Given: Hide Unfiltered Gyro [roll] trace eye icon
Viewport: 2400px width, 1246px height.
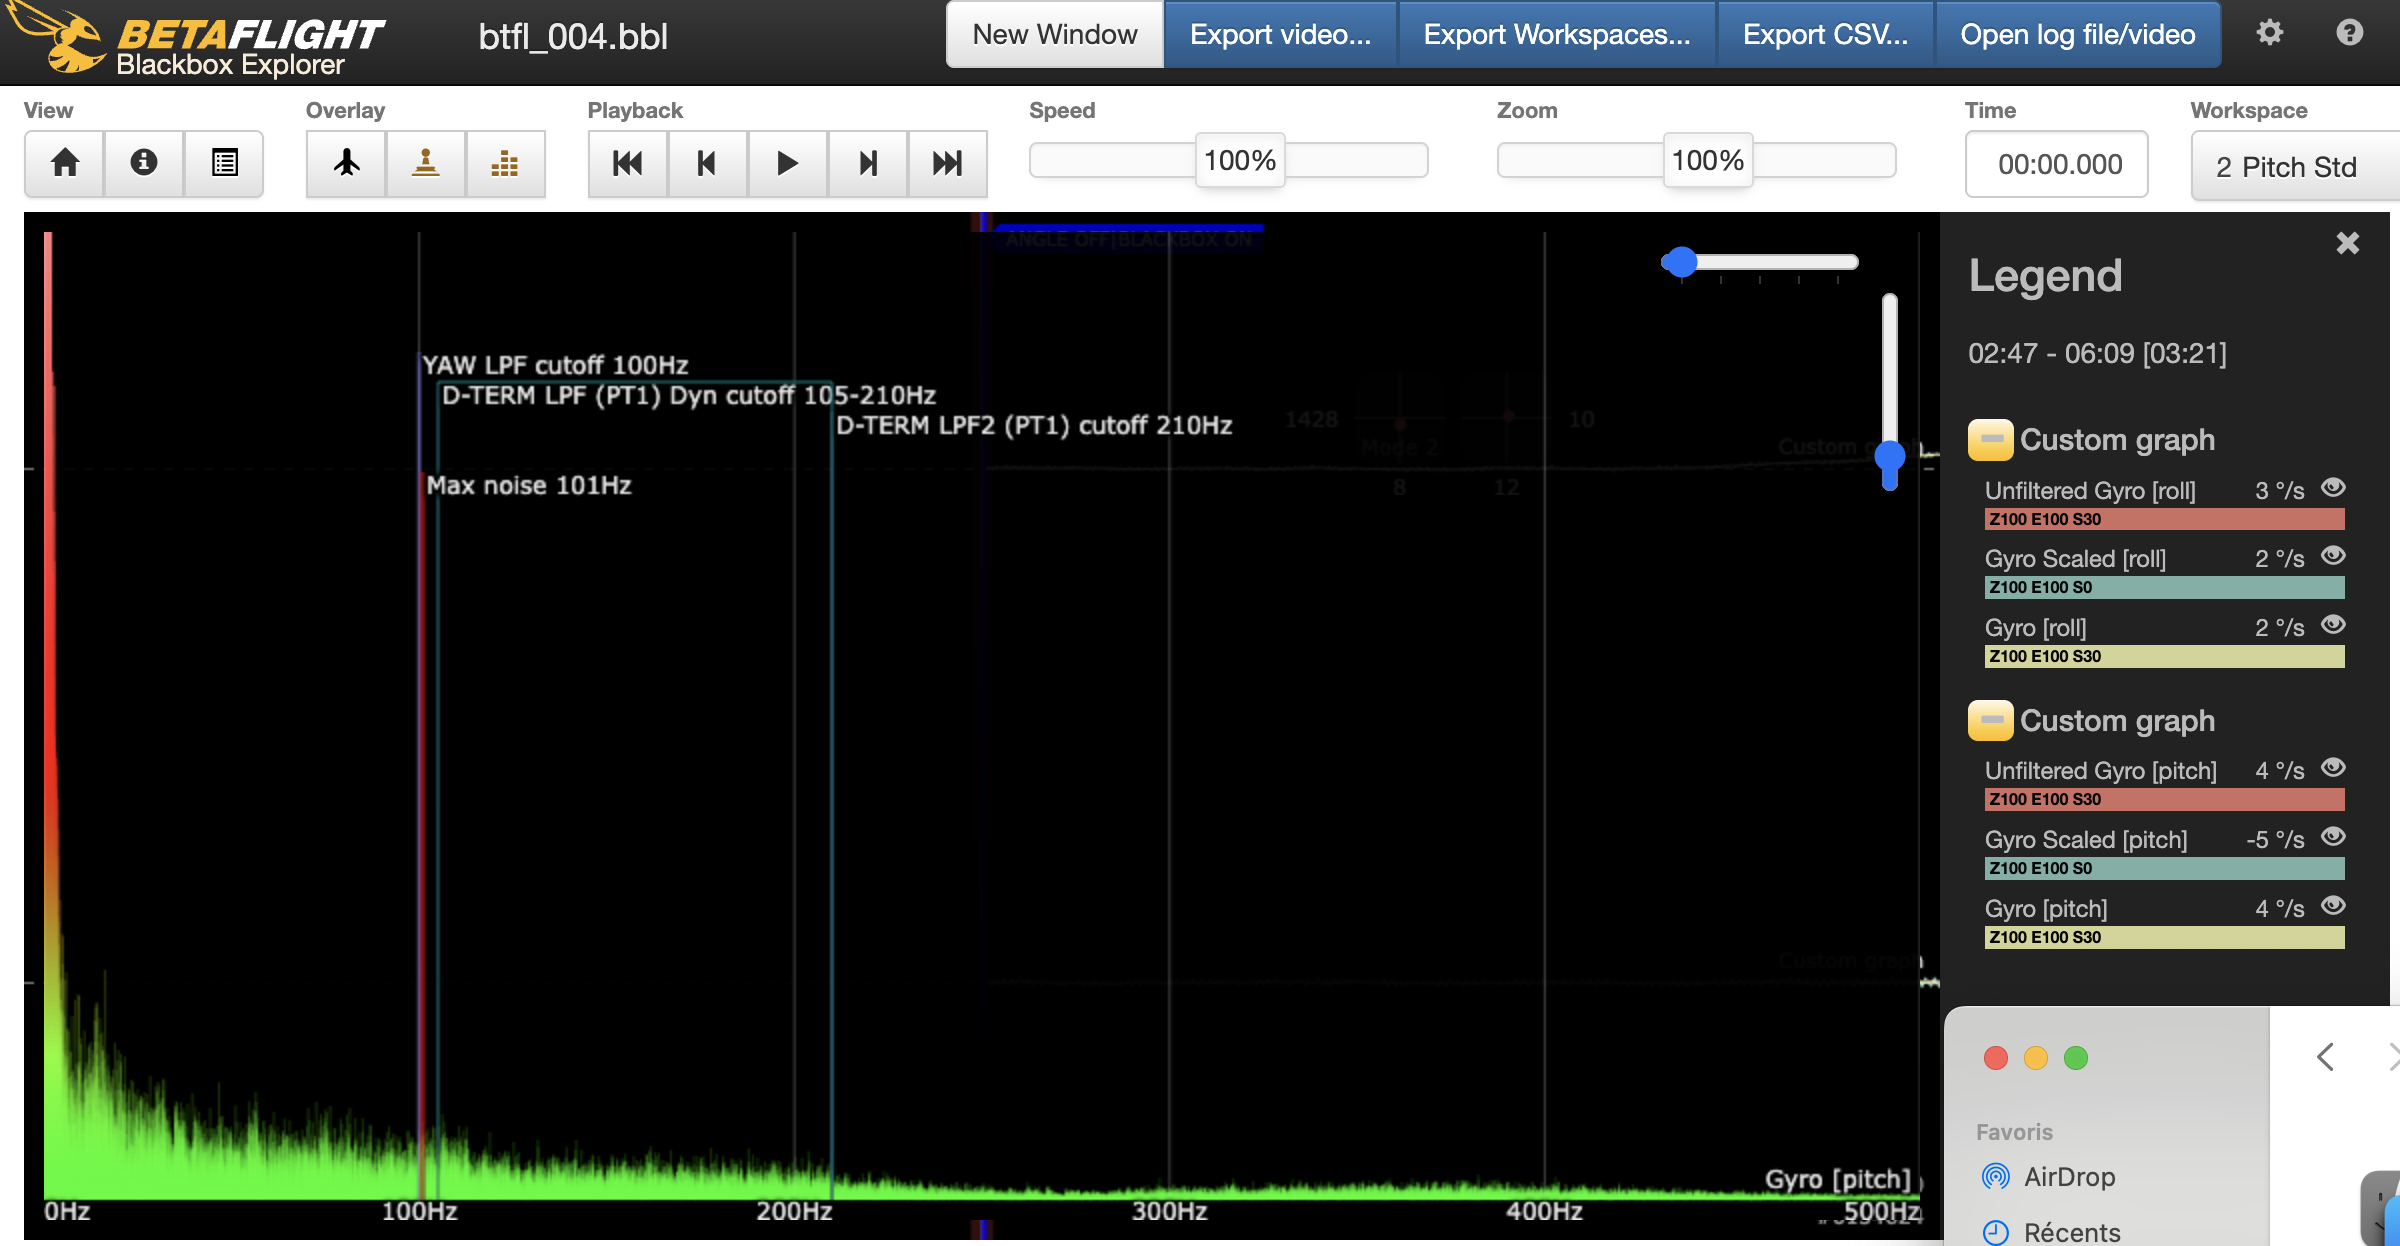Looking at the screenshot, I should click(2333, 488).
